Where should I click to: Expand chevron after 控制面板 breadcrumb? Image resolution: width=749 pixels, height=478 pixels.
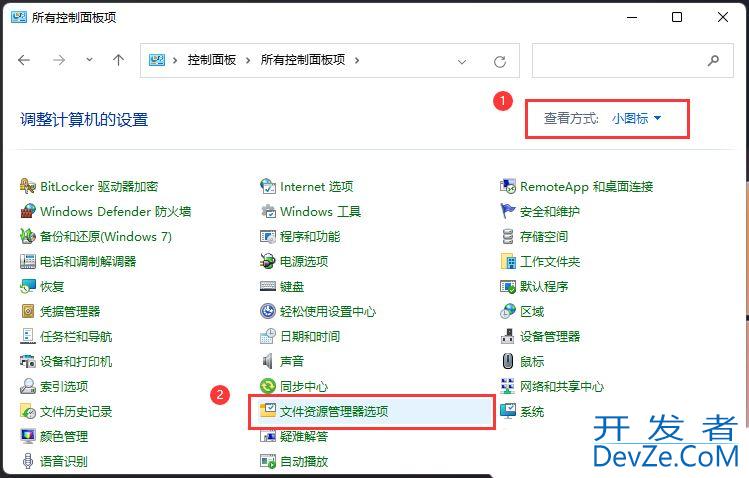(x=248, y=60)
